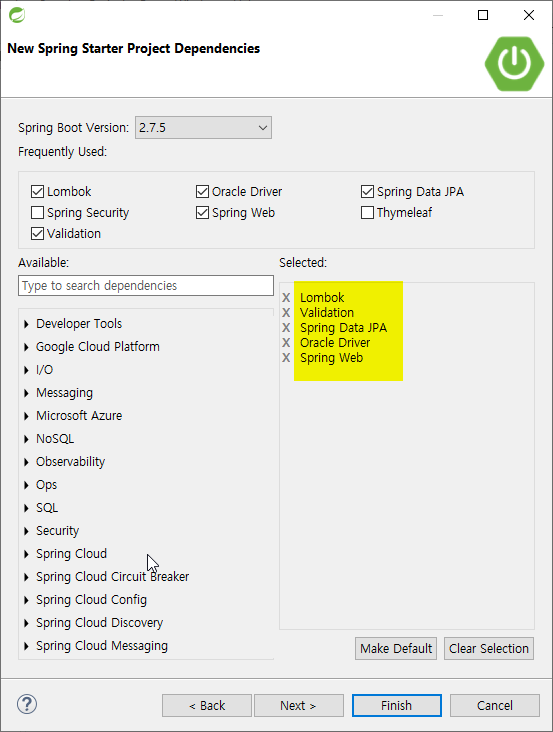Remove Spring Data JPA from selected
Screen dimensions: 553x732
[x=286, y=328]
